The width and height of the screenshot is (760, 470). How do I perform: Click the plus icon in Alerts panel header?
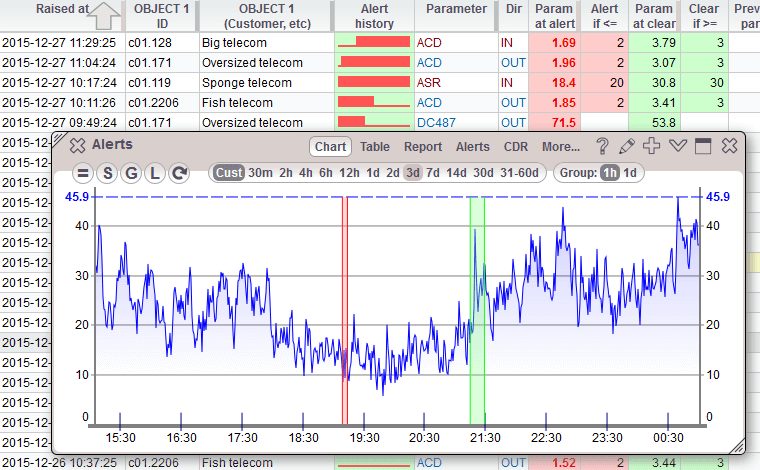pyautogui.click(x=652, y=146)
